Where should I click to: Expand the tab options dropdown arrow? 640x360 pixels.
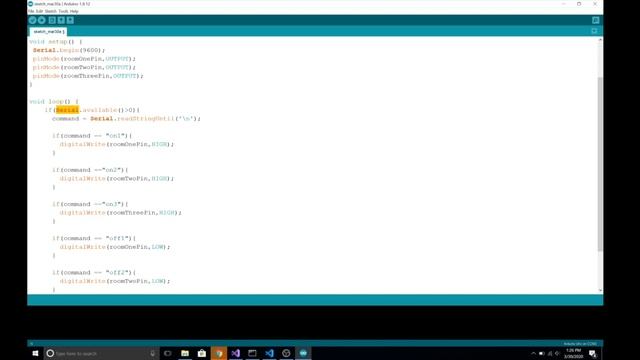594,31
